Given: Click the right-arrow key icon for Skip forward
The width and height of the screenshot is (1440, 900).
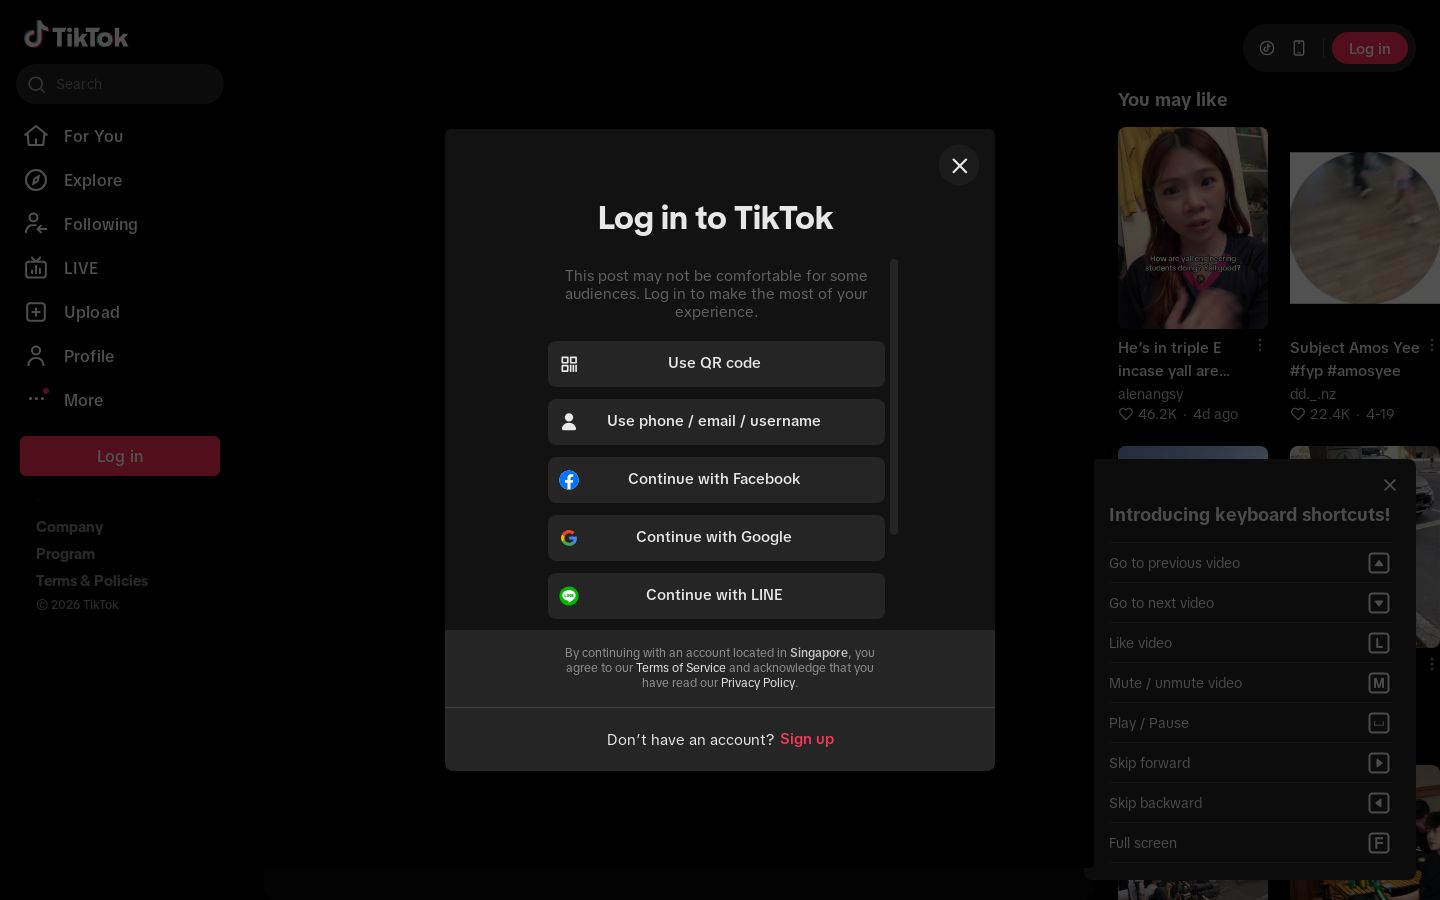Looking at the screenshot, I should [x=1379, y=763].
